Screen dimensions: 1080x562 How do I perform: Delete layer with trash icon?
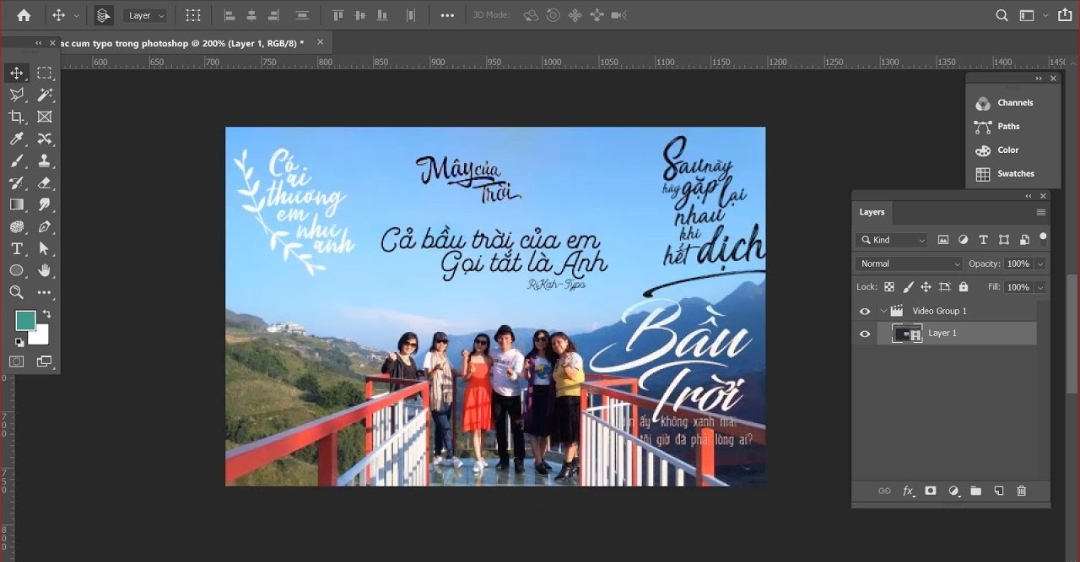pos(1021,491)
